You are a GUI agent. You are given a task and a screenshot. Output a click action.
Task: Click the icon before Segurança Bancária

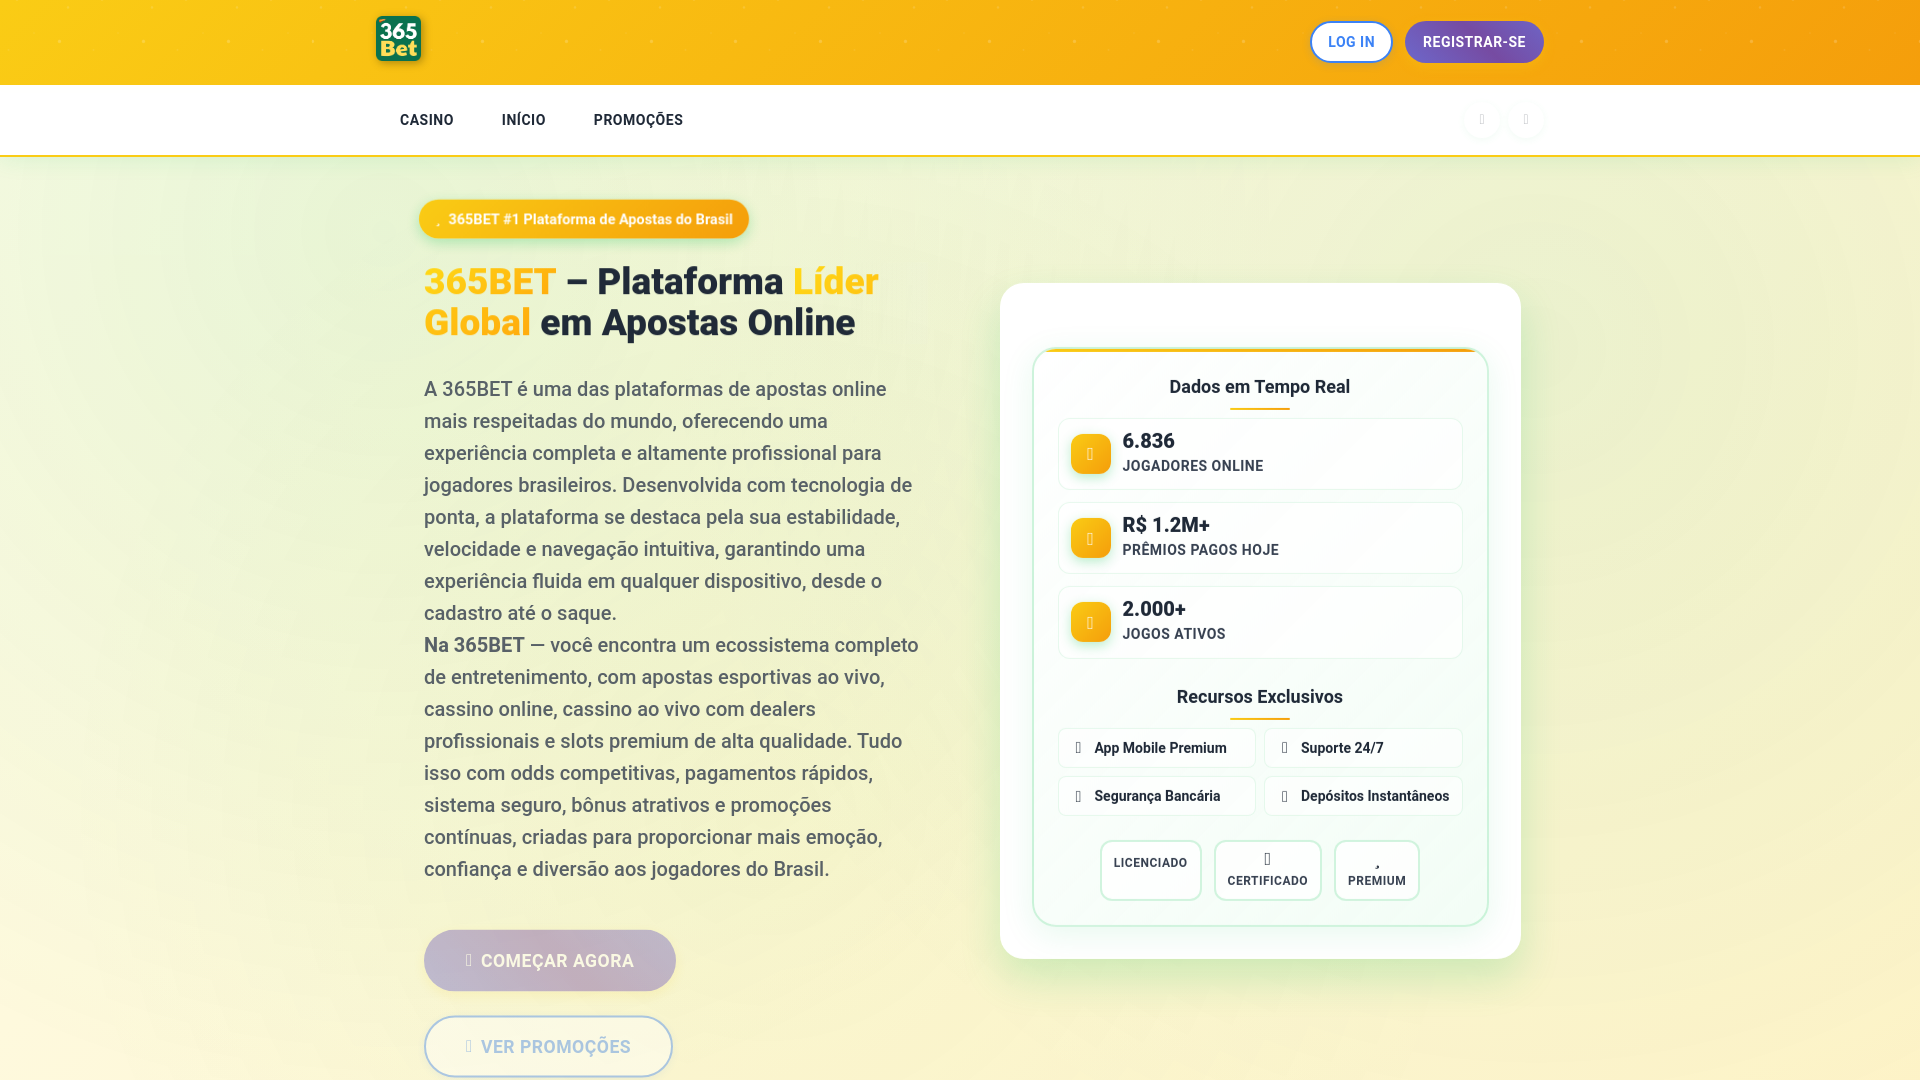pos(1078,796)
